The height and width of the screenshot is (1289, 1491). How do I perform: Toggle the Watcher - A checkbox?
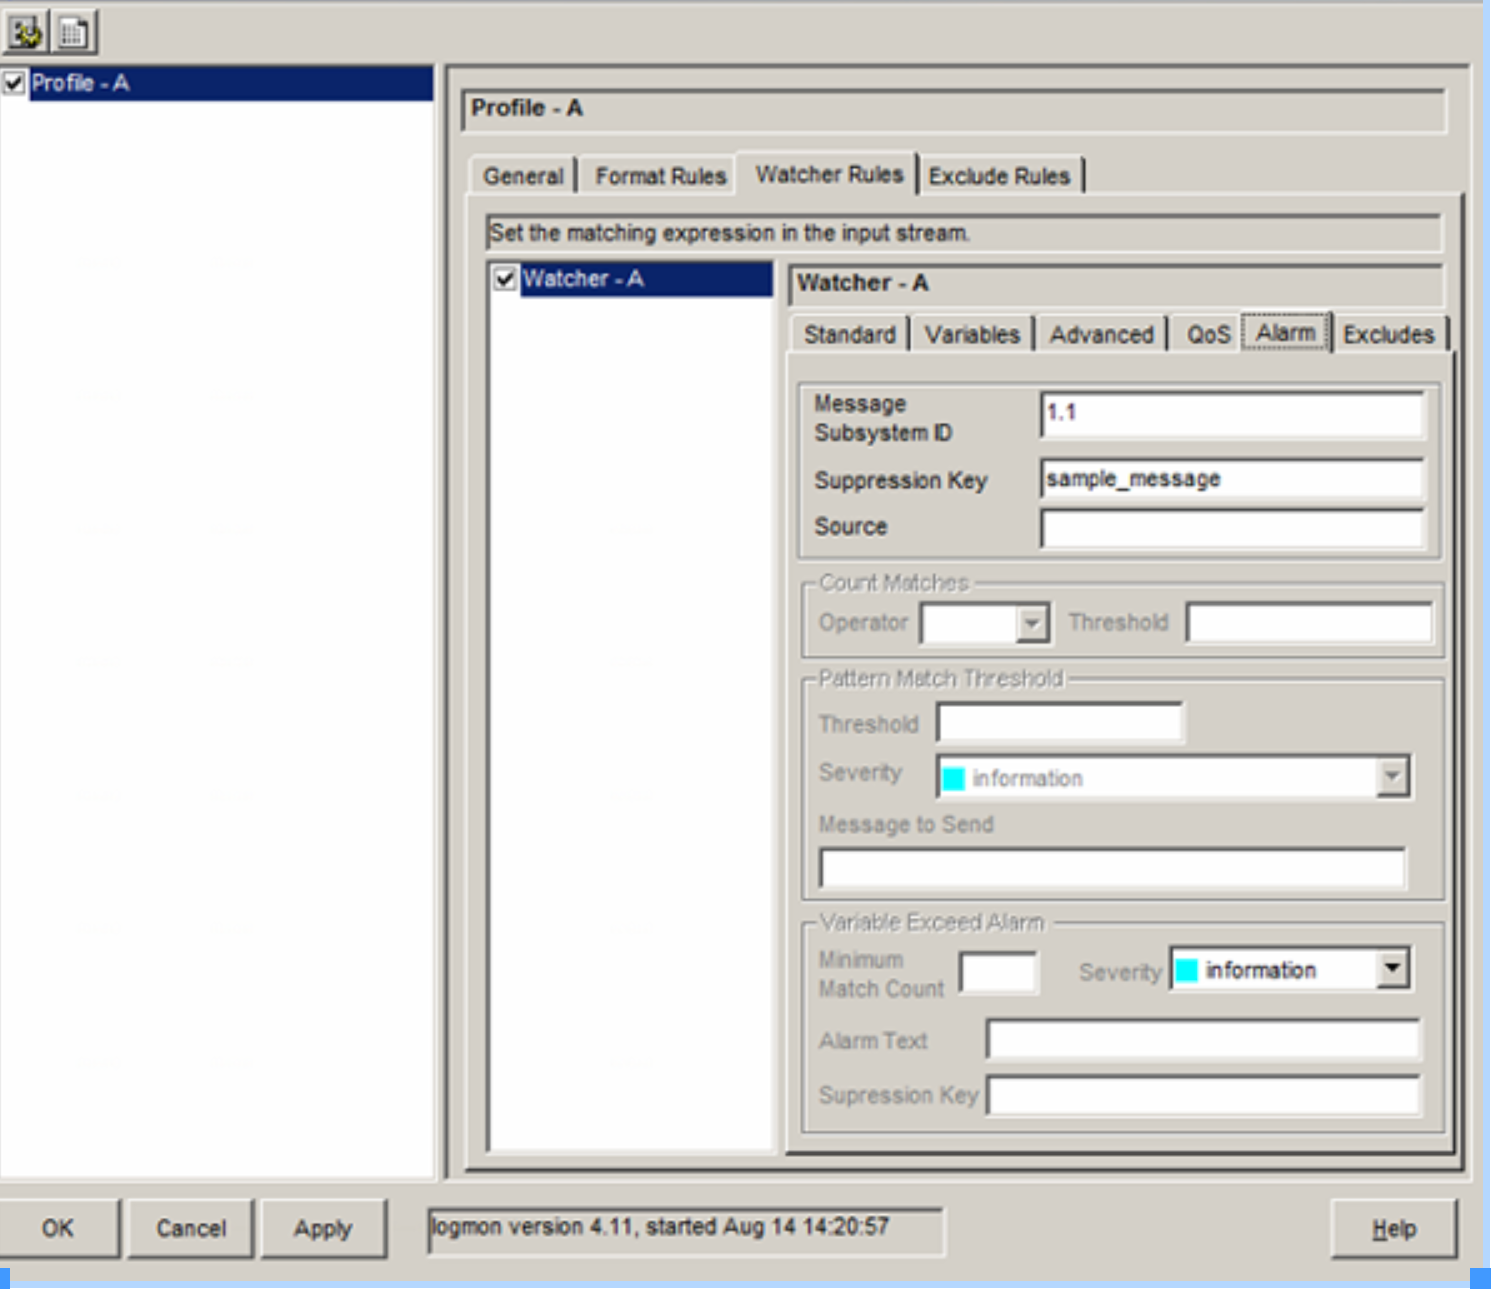505,279
